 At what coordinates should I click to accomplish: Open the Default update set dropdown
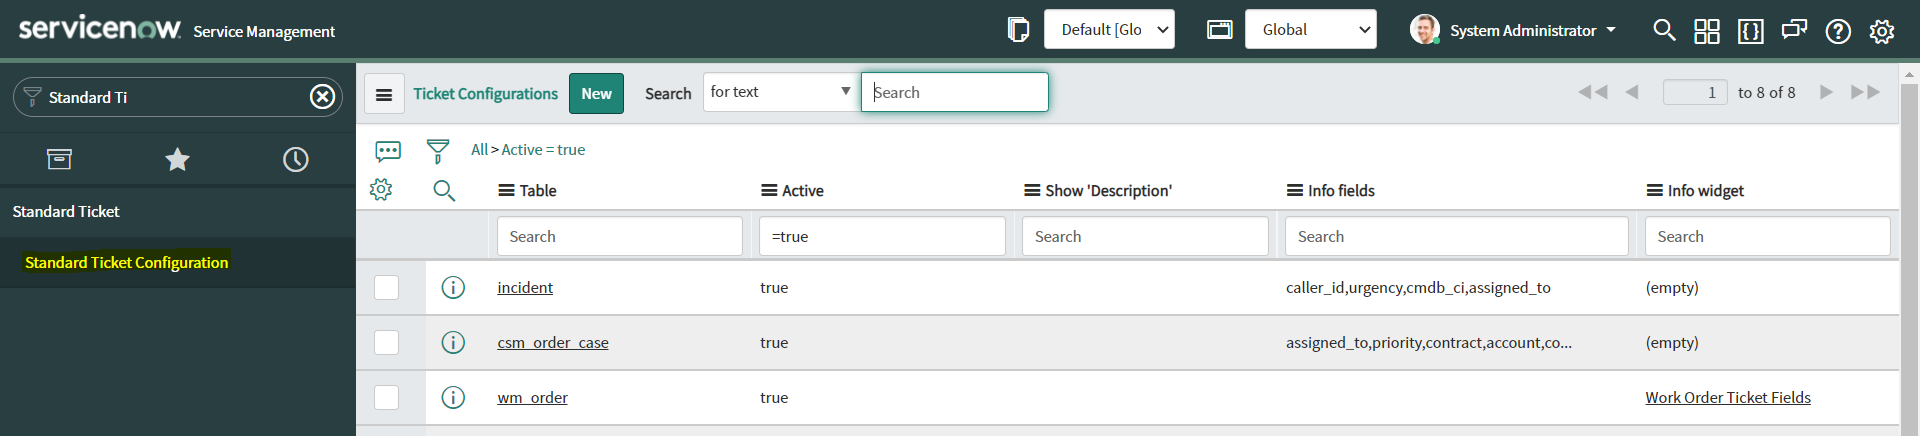[1109, 30]
